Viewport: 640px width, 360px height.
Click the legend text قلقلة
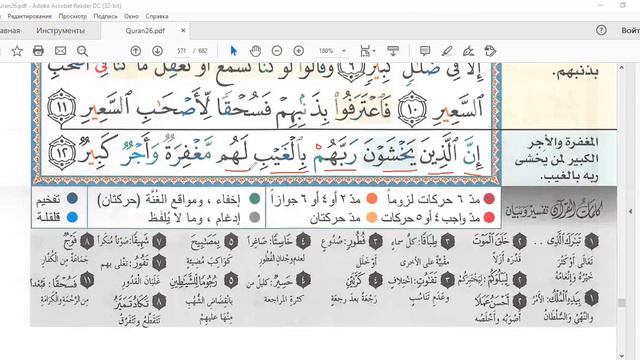(x=48, y=217)
